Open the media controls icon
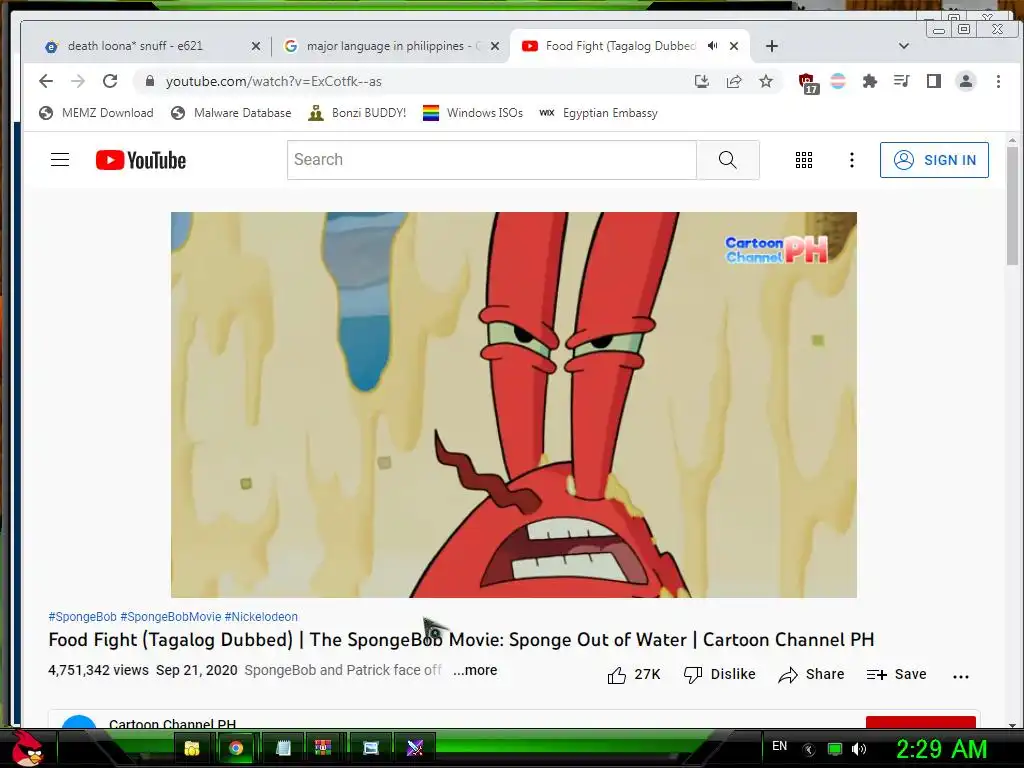This screenshot has height=768, width=1024. 902,82
